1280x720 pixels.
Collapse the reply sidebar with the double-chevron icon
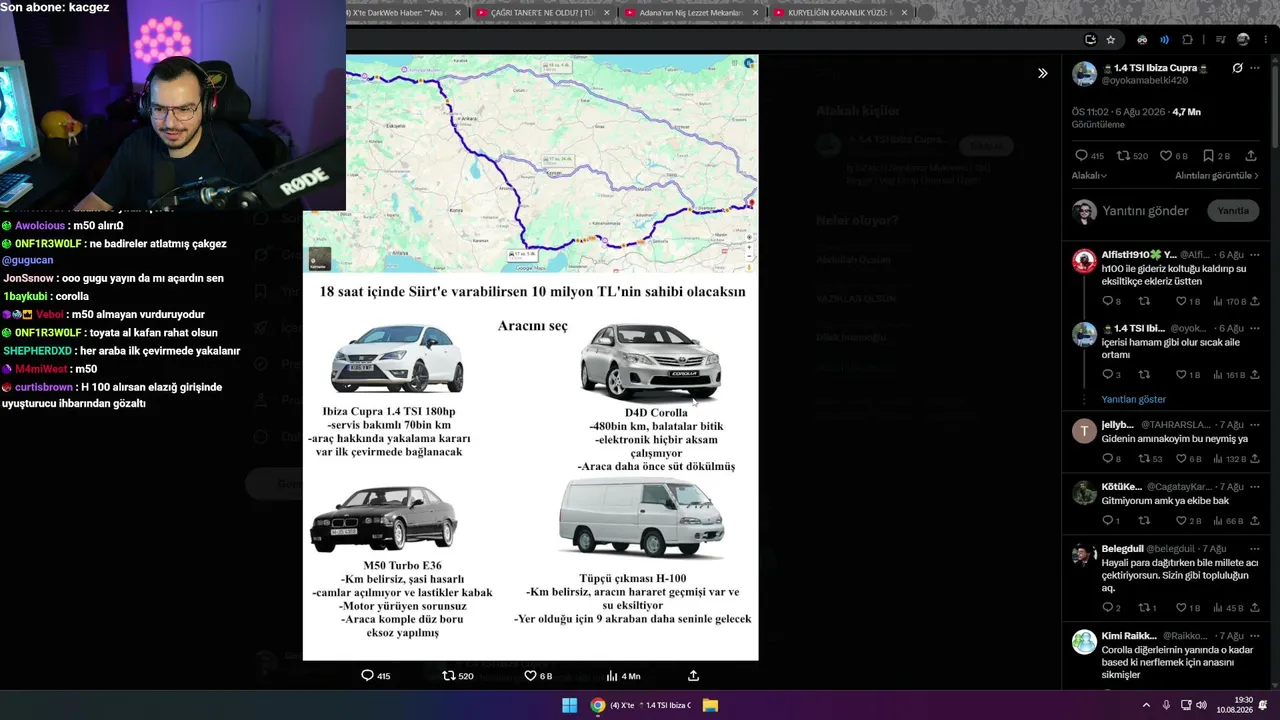coord(1042,73)
